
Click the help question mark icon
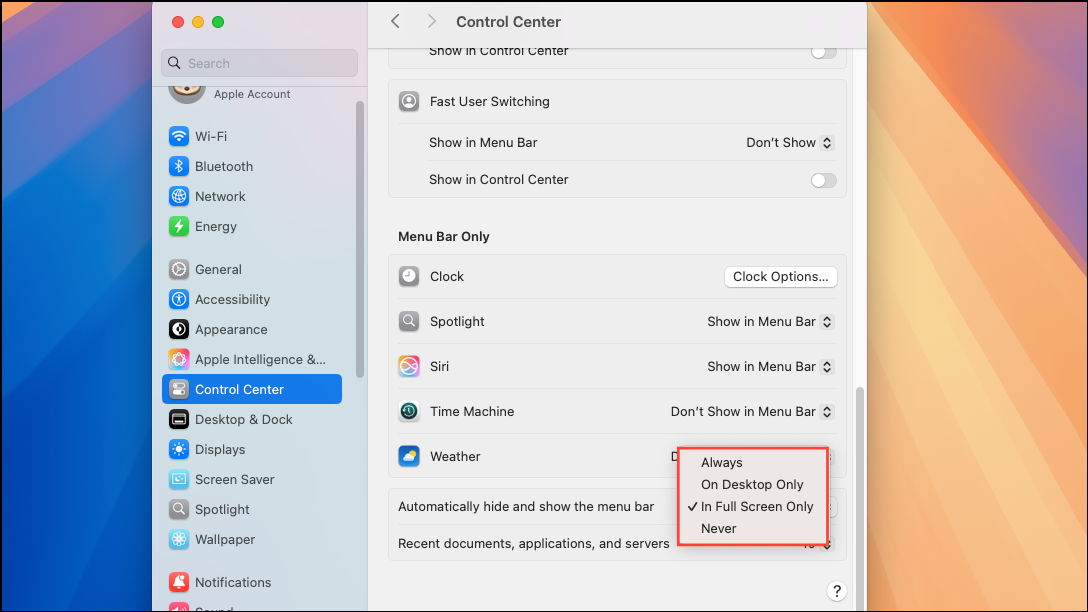(x=837, y=591)
